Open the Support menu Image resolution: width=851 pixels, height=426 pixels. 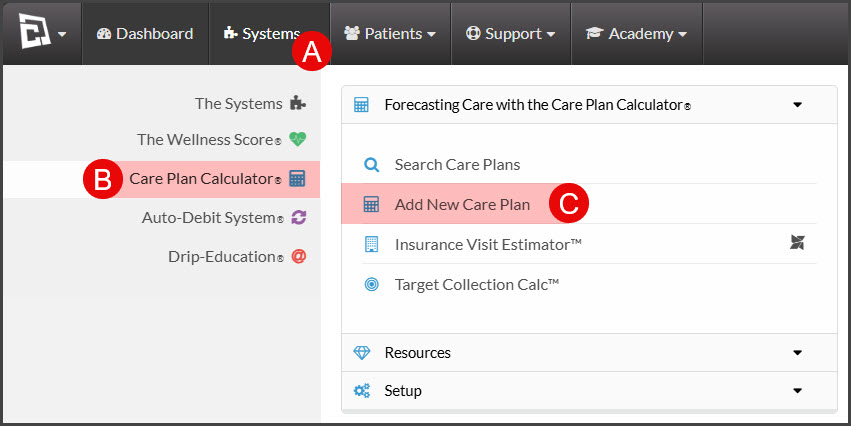click(x=511, y=34)
